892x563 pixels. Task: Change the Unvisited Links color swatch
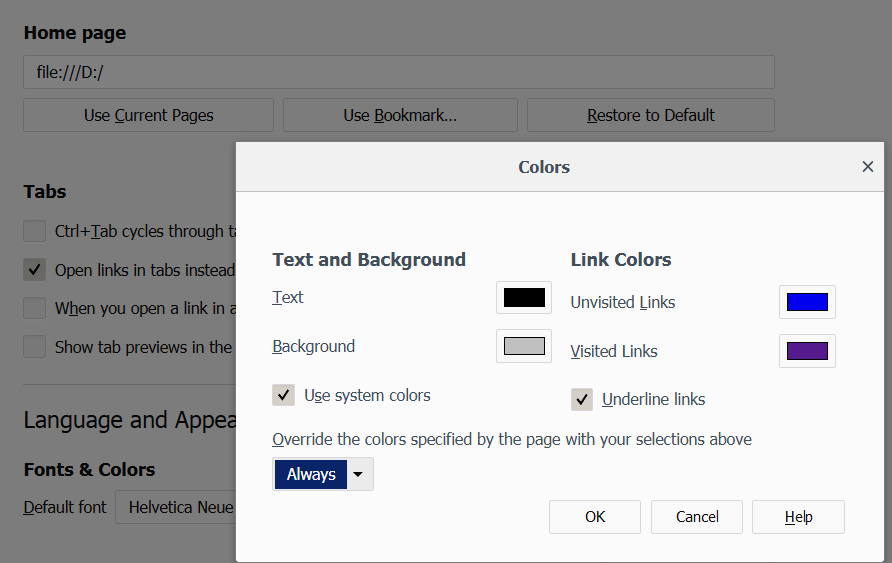pyautogui.click(x=807, y=302)
